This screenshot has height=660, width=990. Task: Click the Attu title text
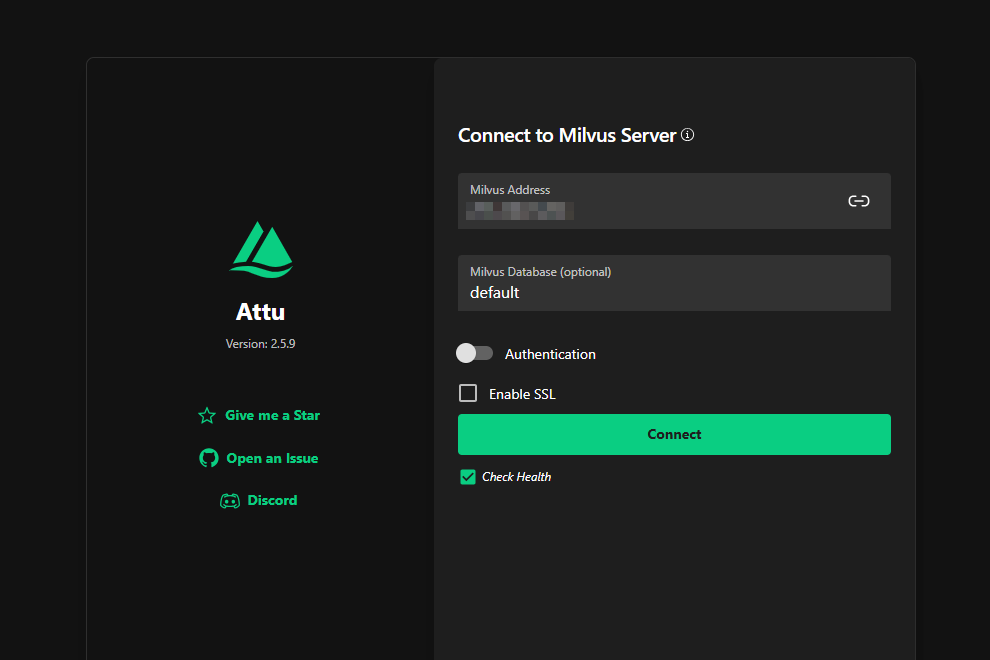[x=261, y=312]
